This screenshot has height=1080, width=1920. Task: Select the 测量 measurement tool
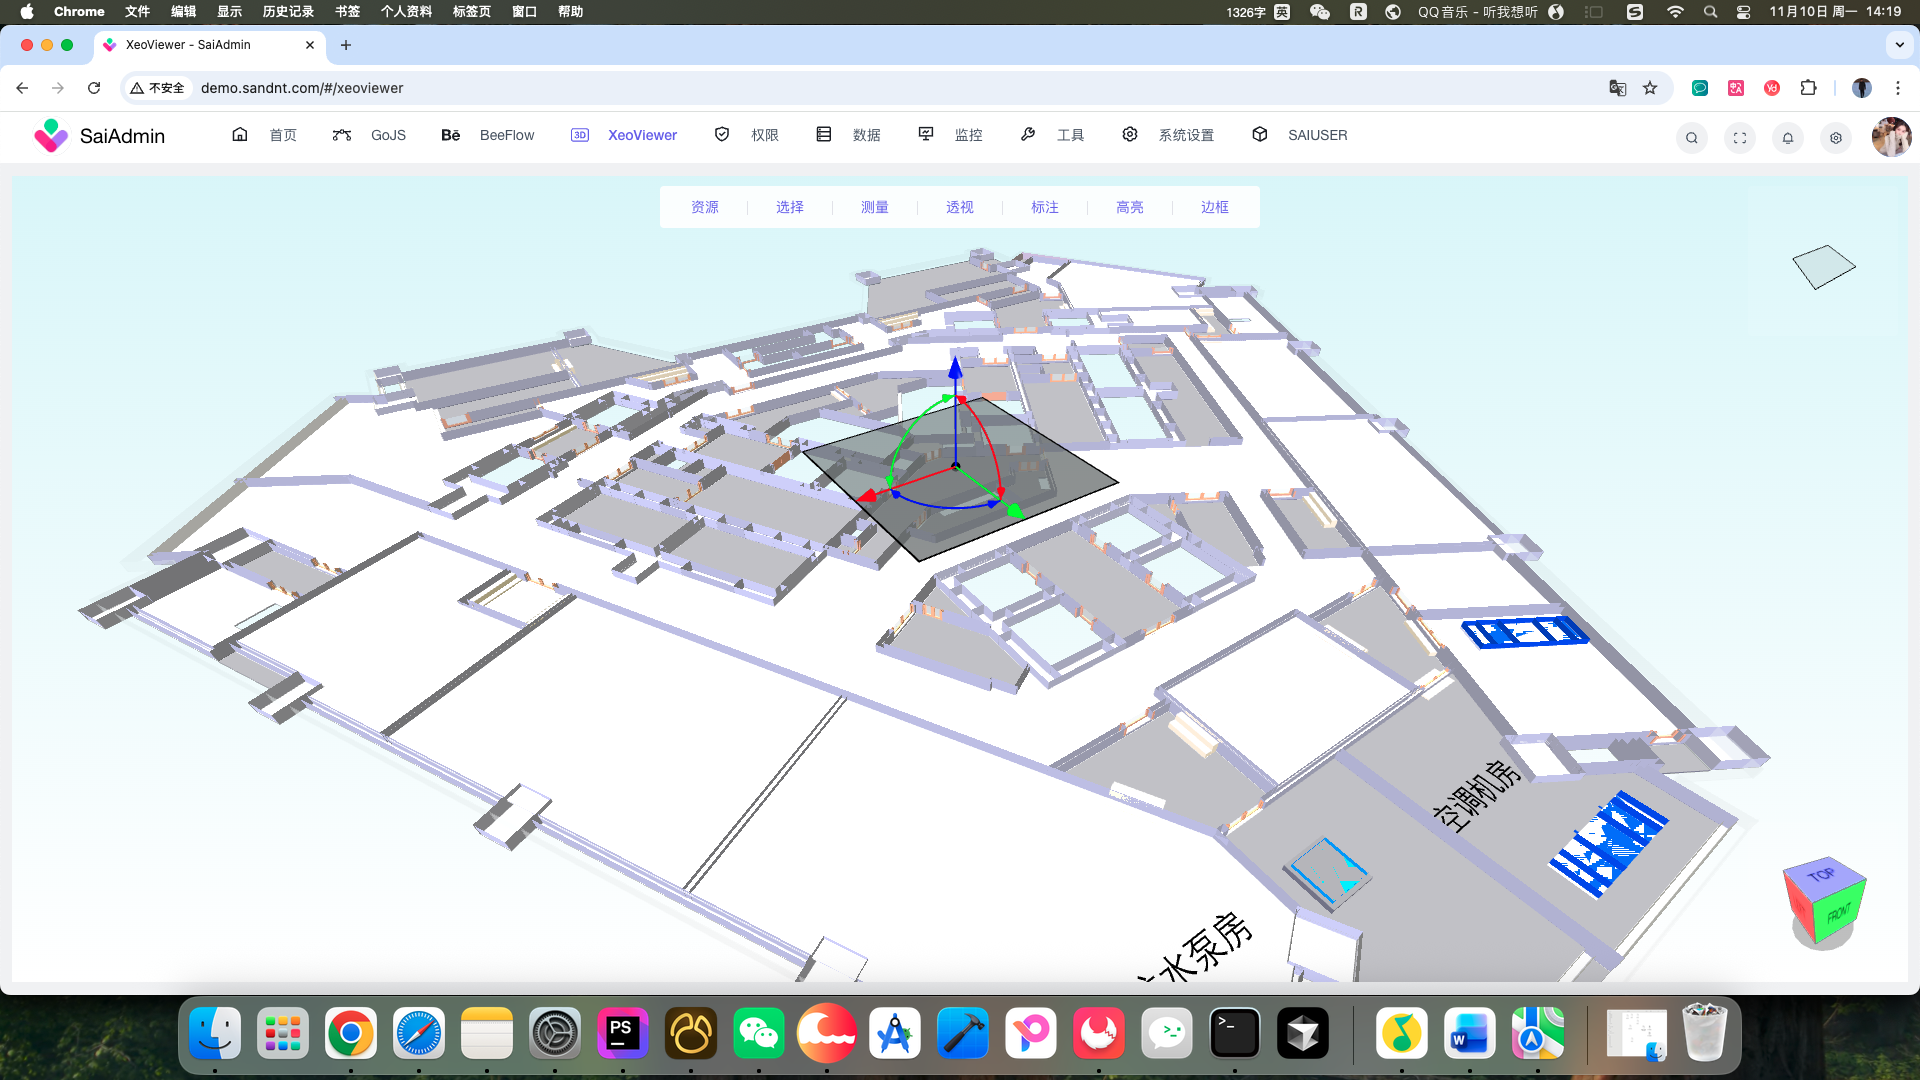point(874,207)
